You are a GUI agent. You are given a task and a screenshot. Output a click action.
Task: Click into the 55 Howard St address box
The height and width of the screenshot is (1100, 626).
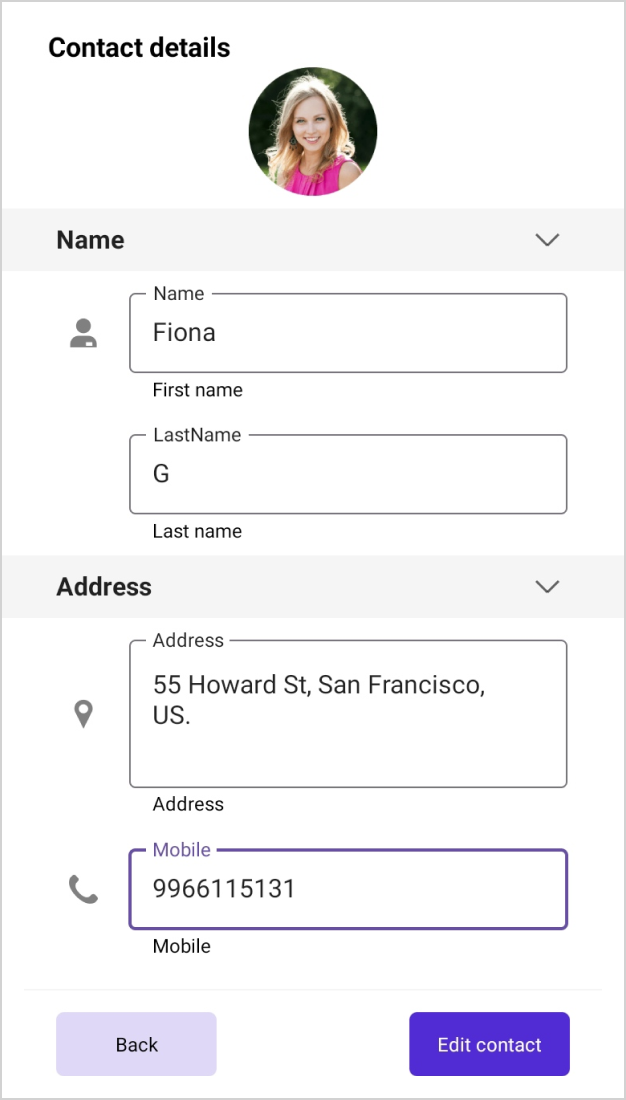tap(348, 714)
